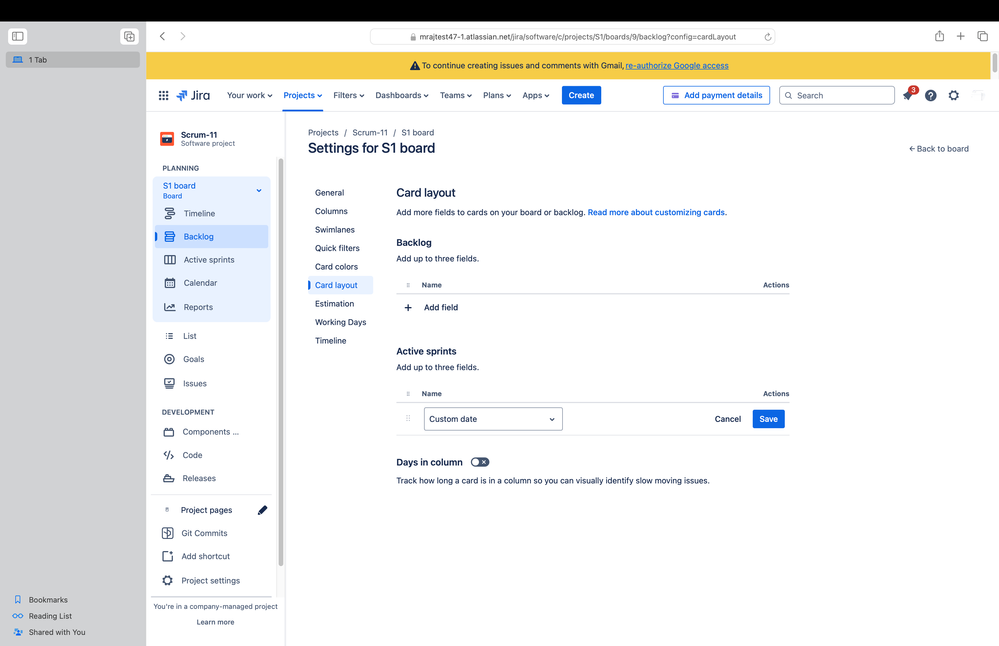
Task: Click the Issues icon in sidebar
Action: 169,384
